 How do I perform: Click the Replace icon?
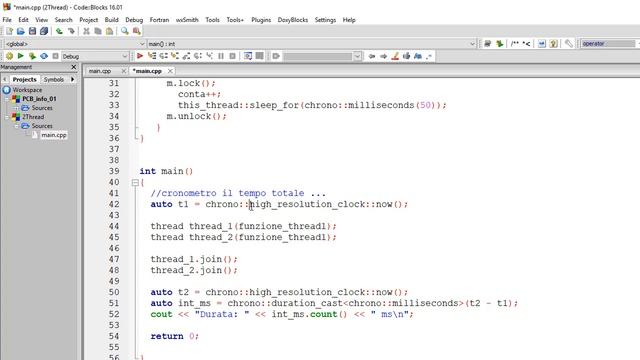pyautogui.click(x=136, y=31)
